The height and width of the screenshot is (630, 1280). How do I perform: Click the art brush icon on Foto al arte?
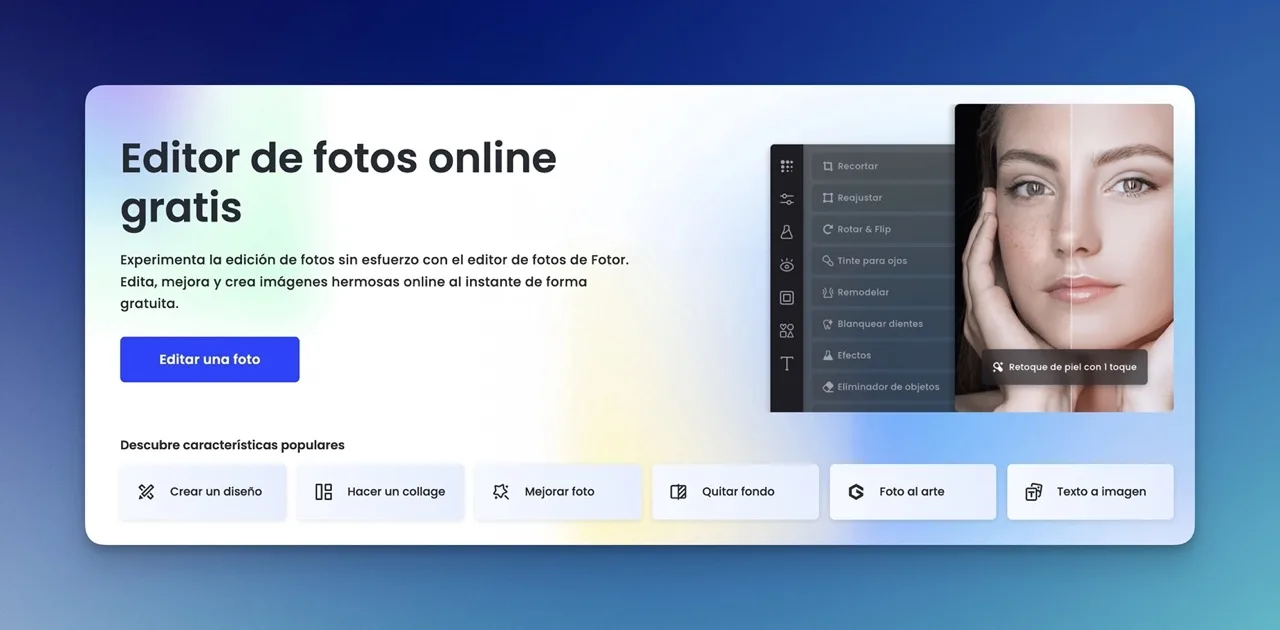click(856, 491)
